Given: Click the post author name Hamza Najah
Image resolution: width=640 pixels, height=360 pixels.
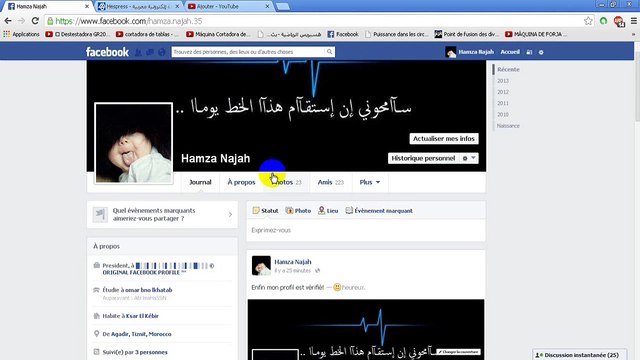Looking at the screenshot, I should (293, 262).
